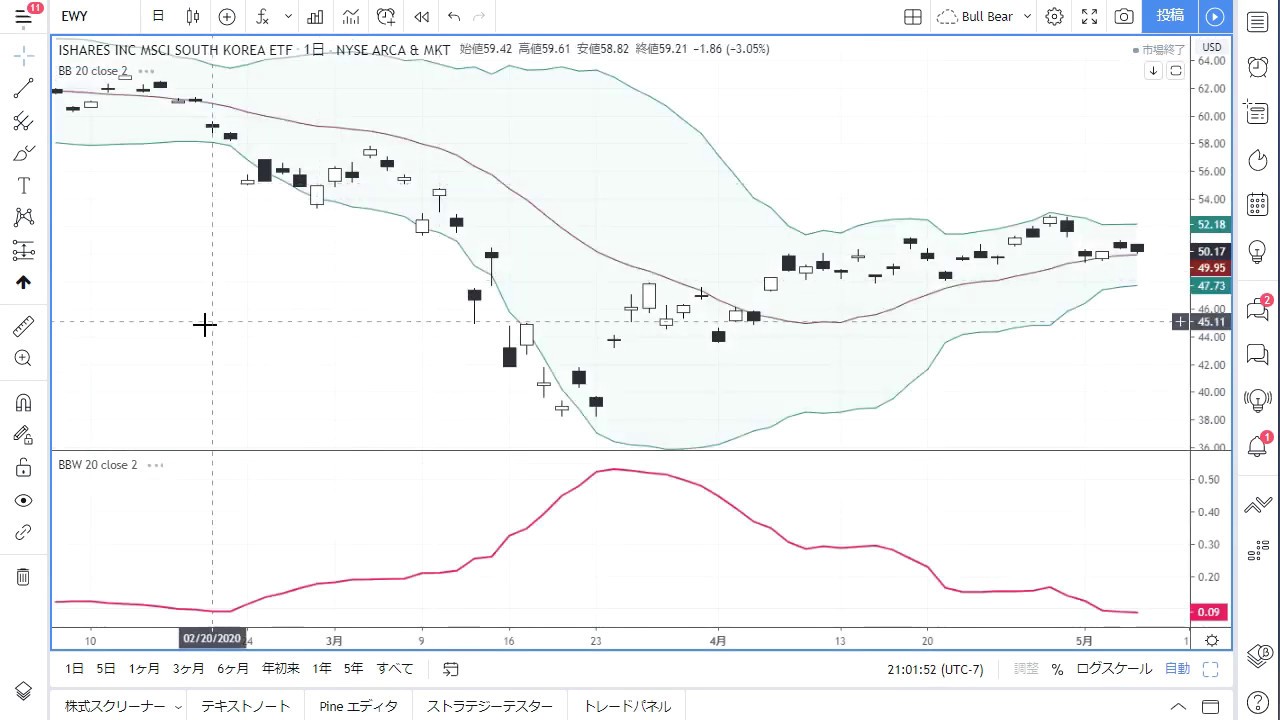This screenshot has width=1280, height=720.
Task: Open the Pine エディタ tab
Action: [358, 706]
